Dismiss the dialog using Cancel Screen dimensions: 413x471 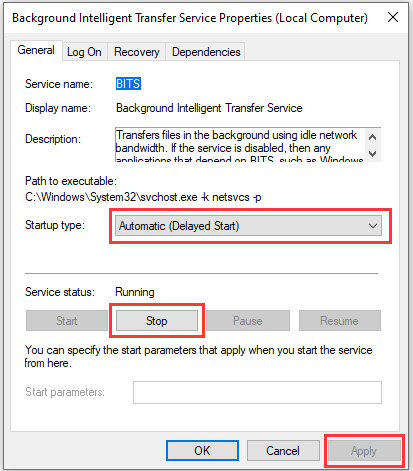pyautogui.click(x=283, y=451)
